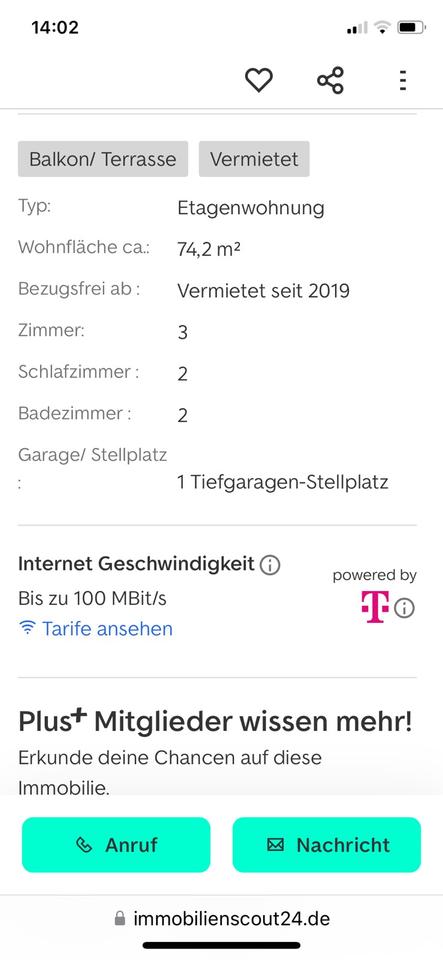The height and width of the screenshot is (960, 443).
Task: Open the three-dot overflow menu
Action: tap(402, 80)
